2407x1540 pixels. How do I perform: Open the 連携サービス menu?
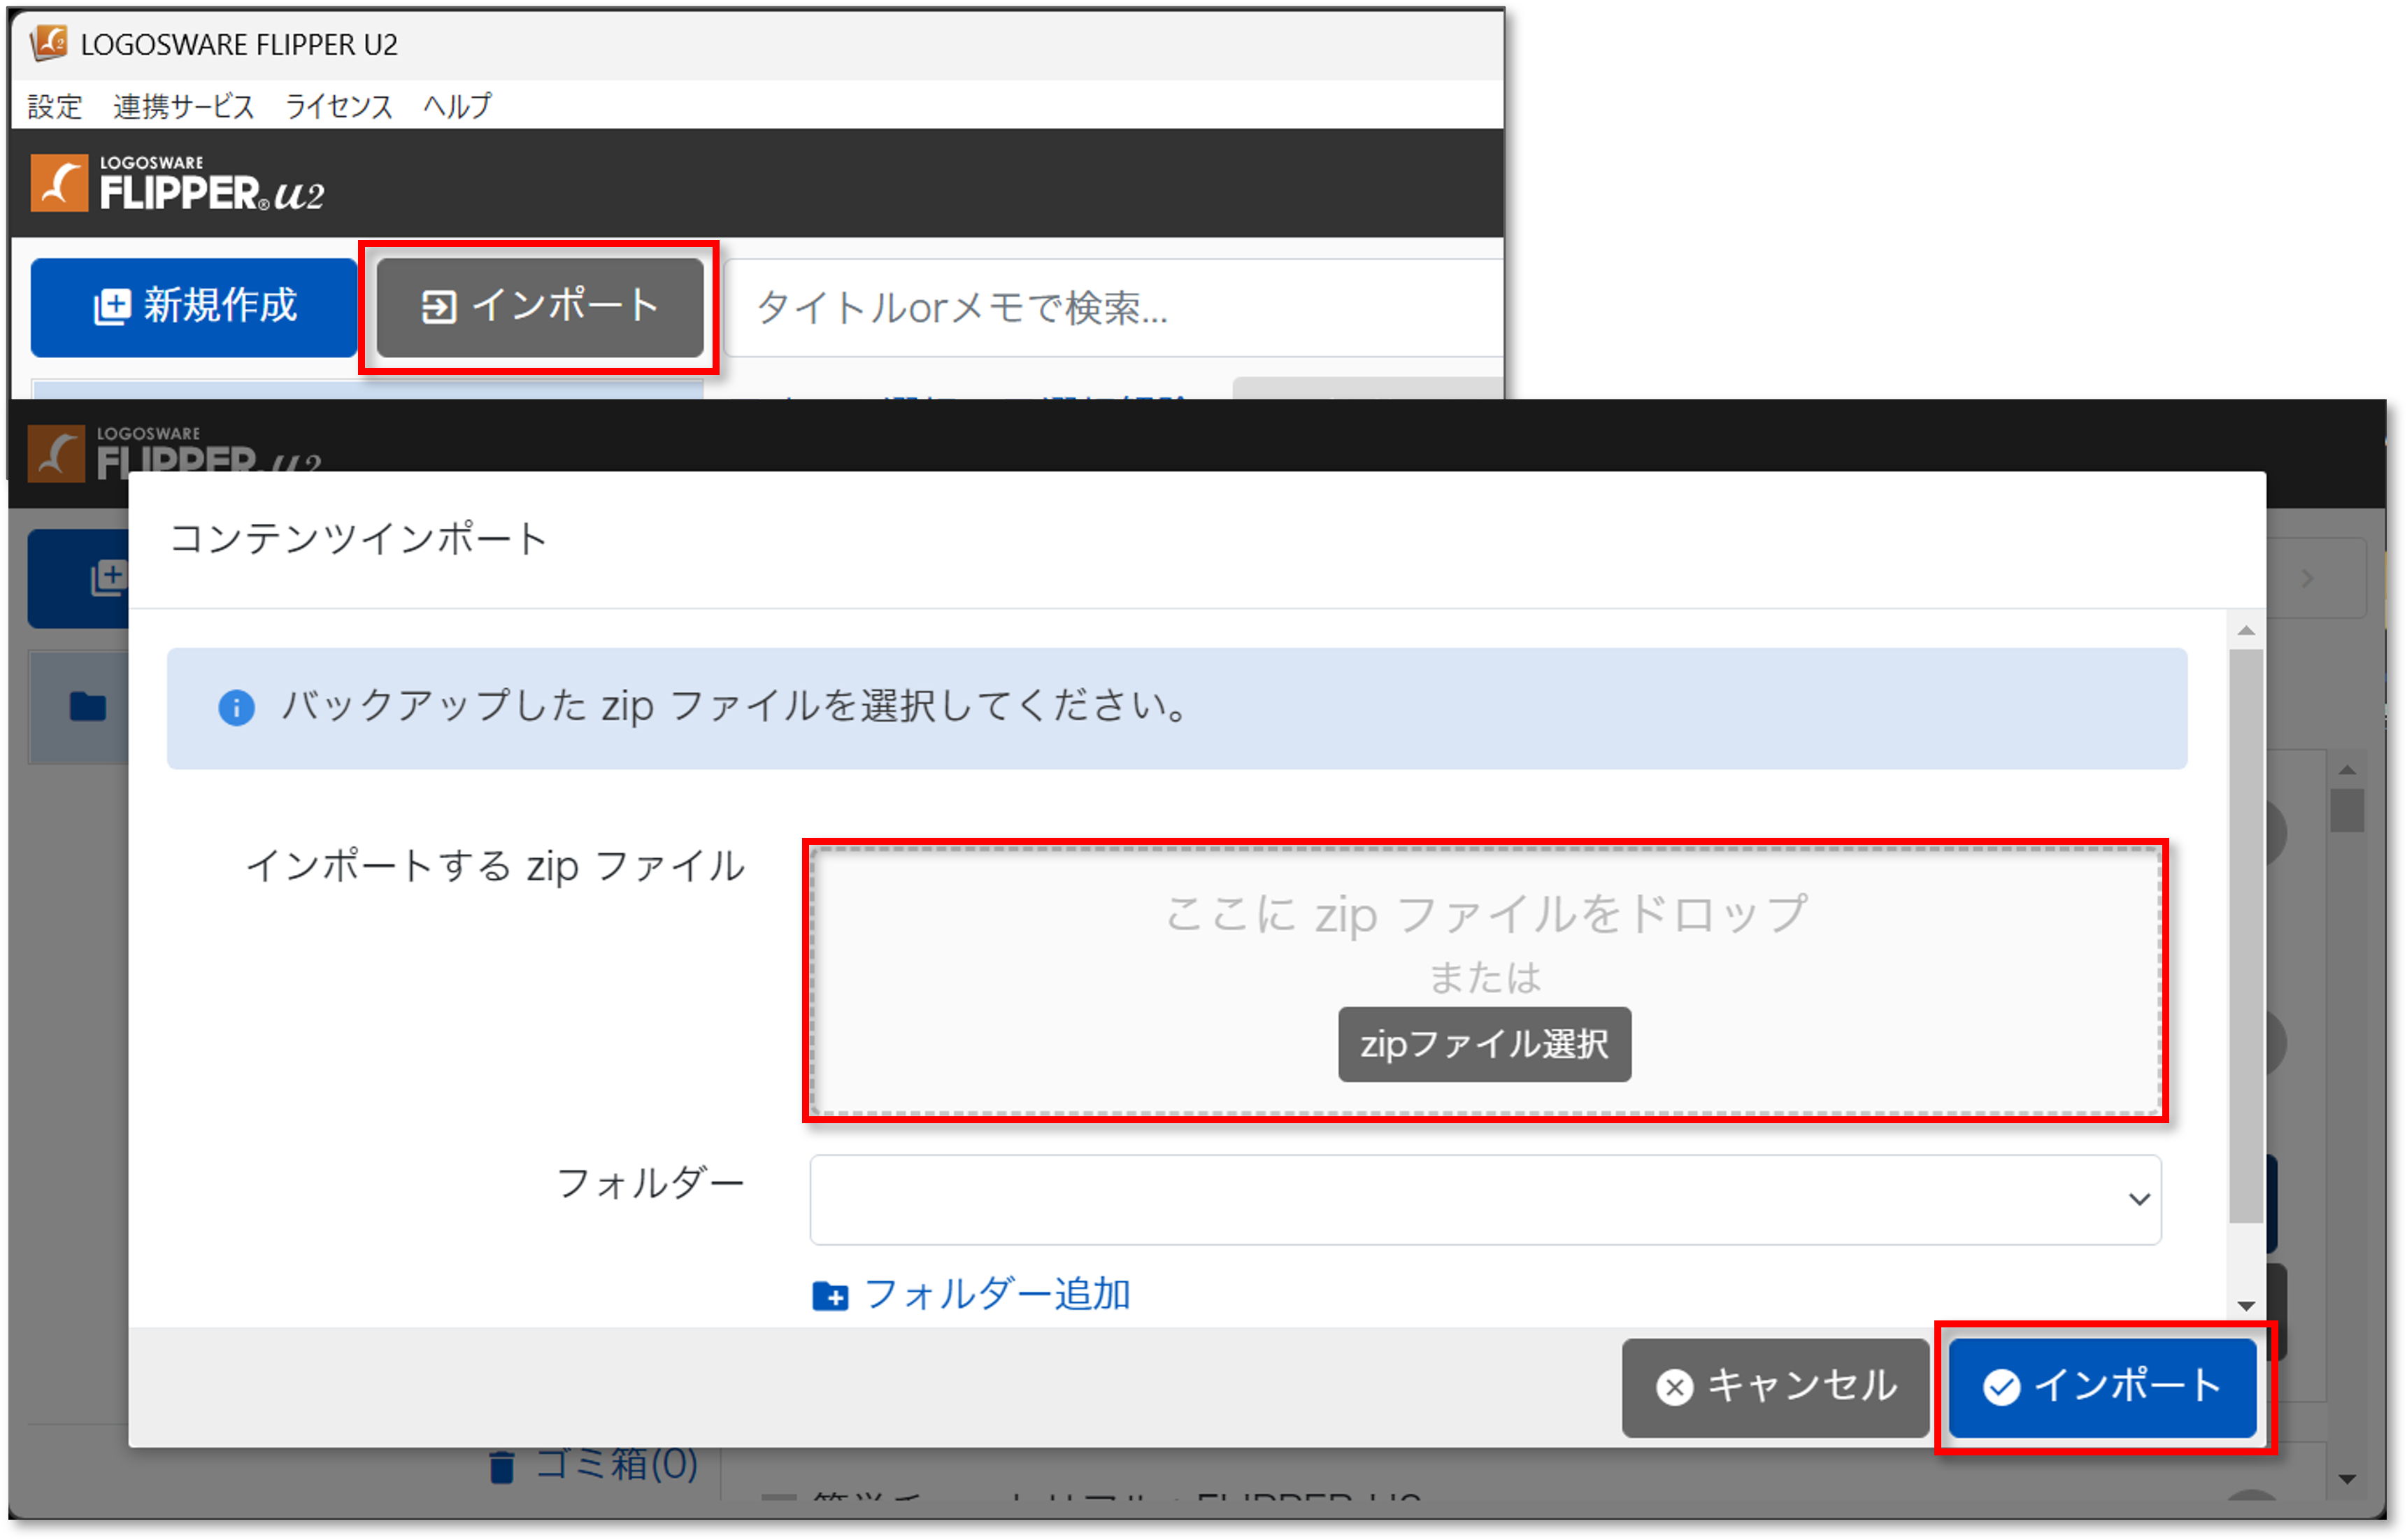pyautogui.click(x=184, y=105)
